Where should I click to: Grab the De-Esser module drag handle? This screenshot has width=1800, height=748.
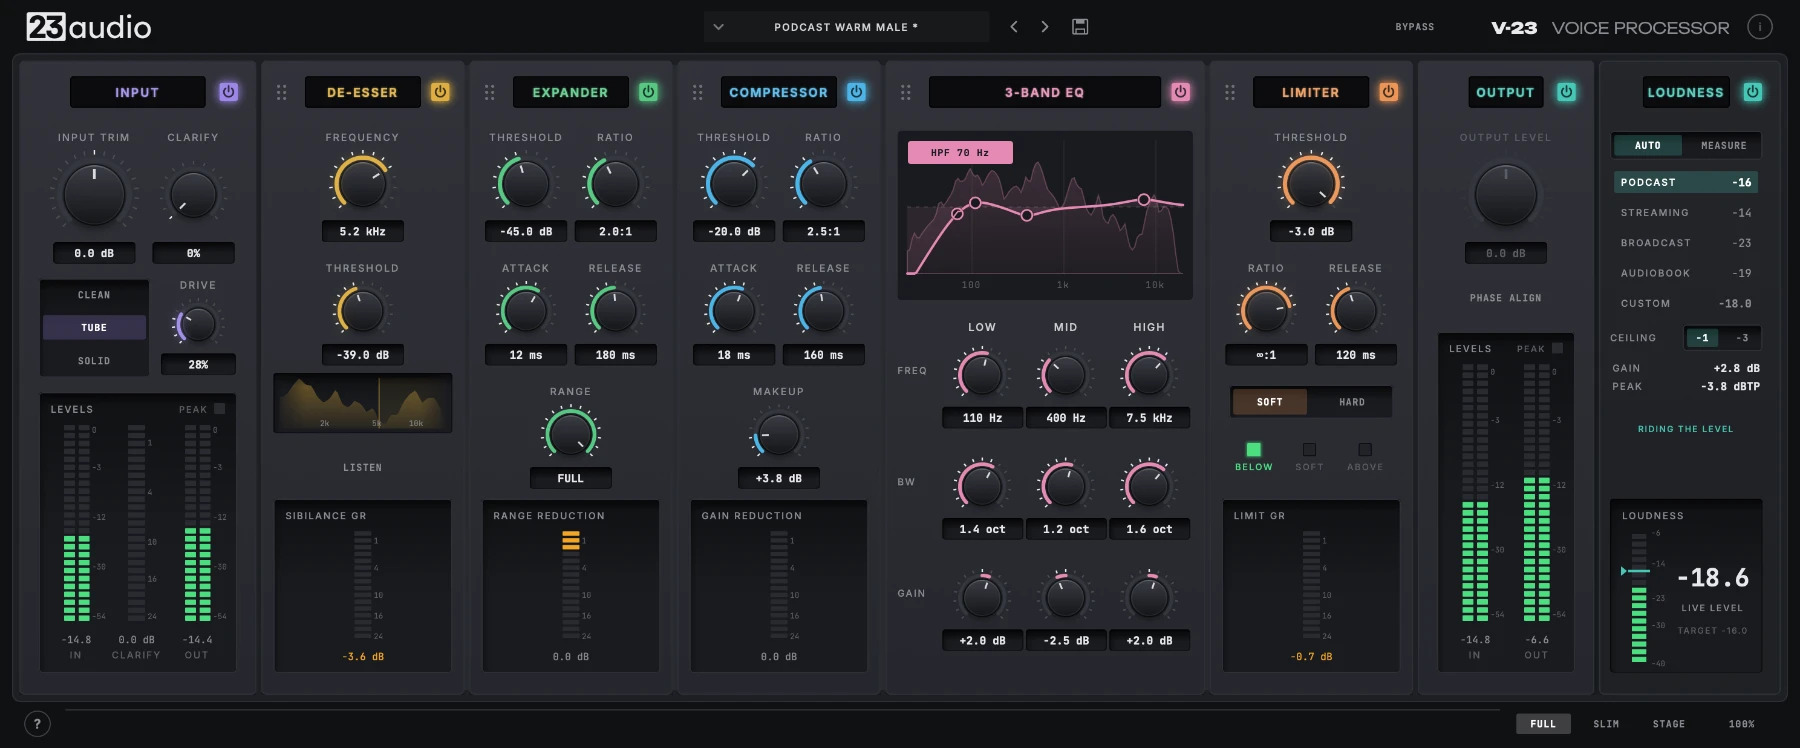(282, 92)
